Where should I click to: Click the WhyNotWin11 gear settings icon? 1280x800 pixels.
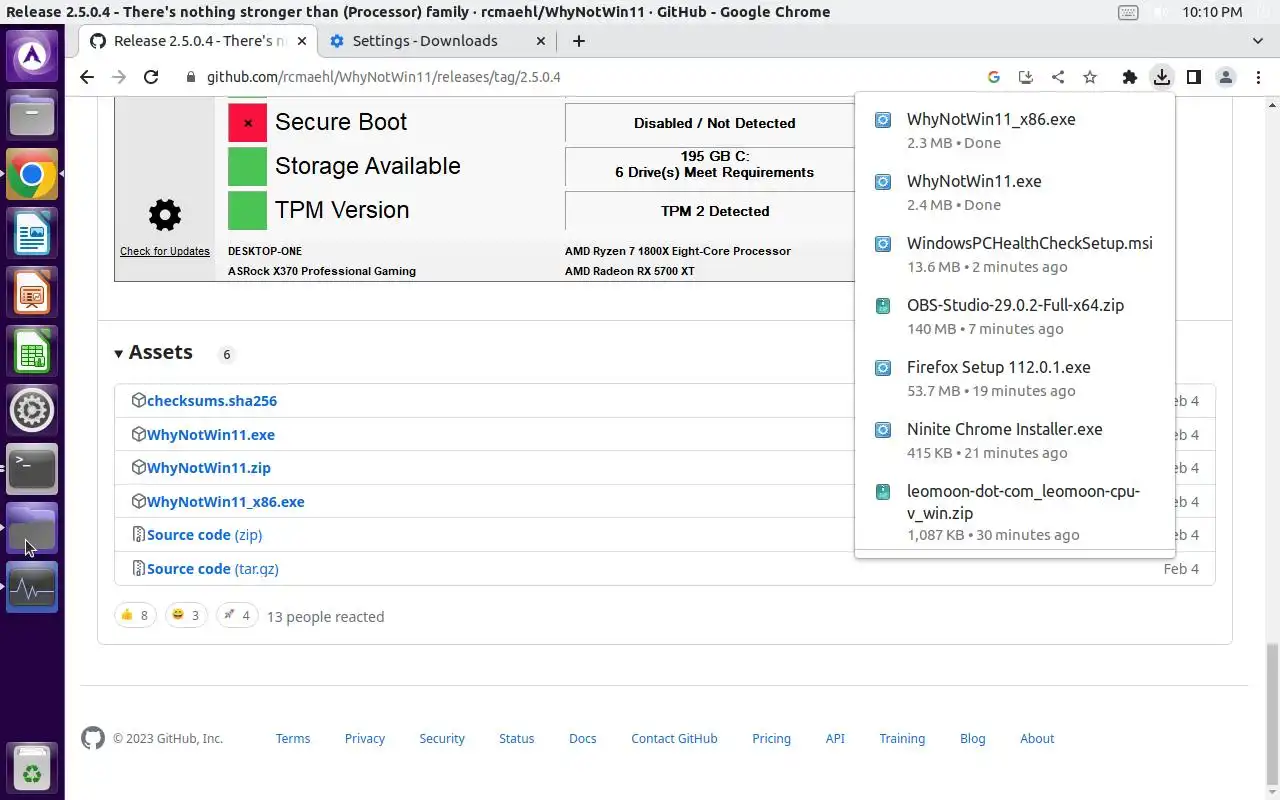point(165,214)
